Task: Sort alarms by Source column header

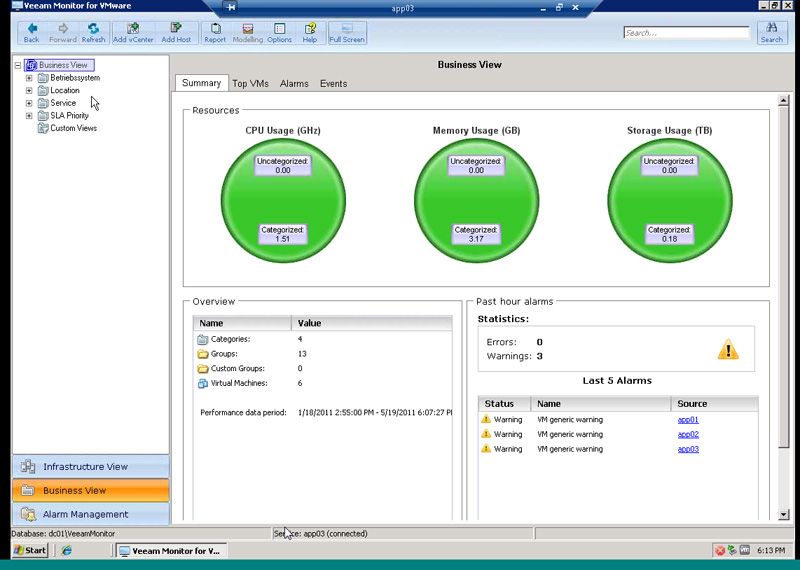Action: click(x=715, y=404)
